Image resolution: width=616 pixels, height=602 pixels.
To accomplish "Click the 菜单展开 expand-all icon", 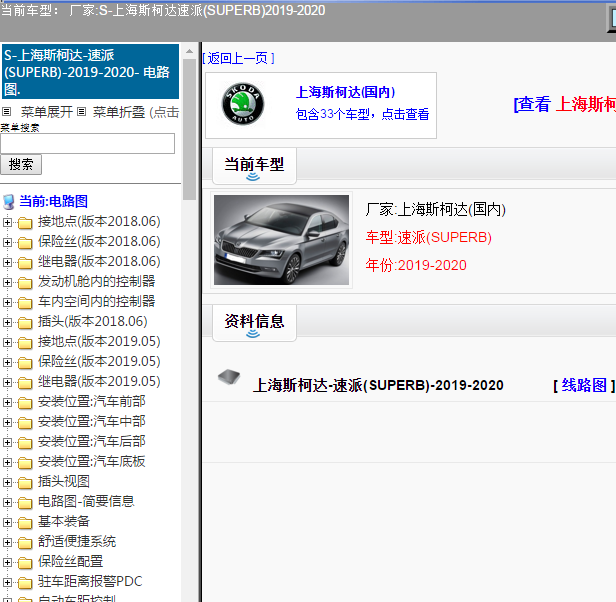I will (x=6, y=112).
